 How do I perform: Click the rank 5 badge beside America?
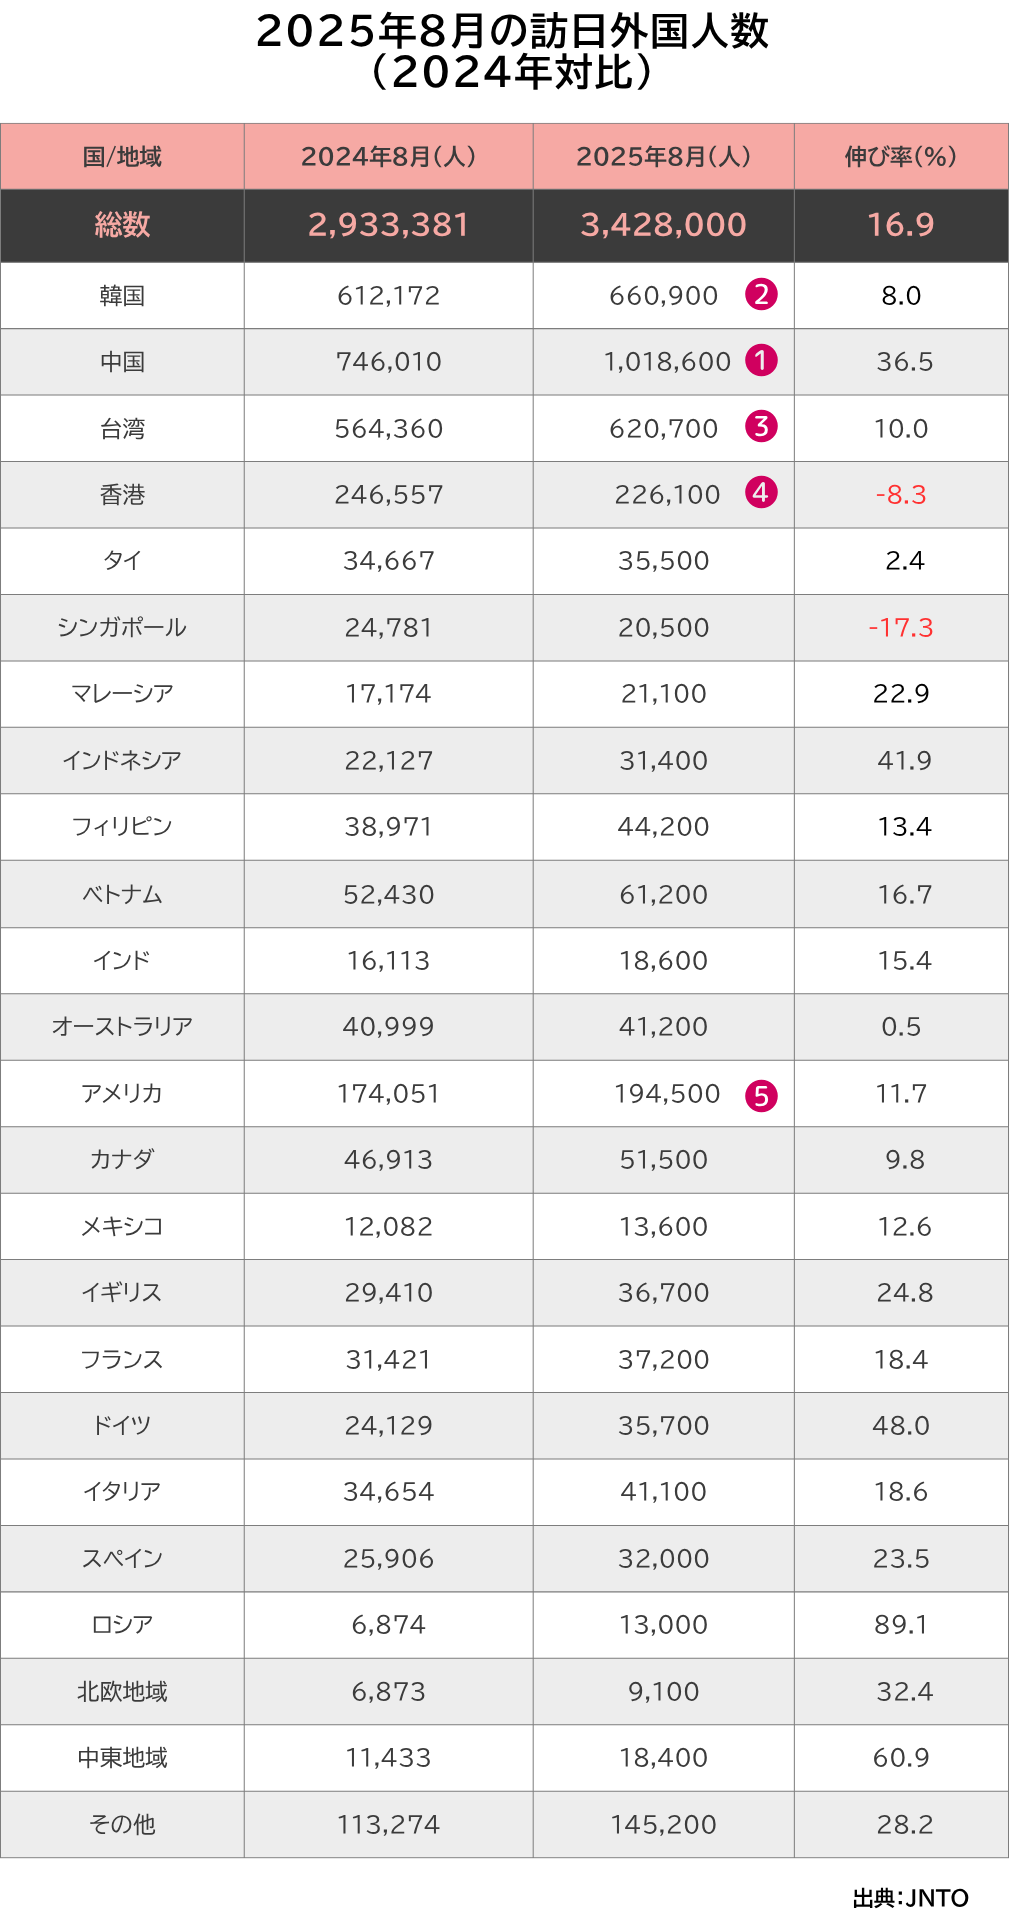click(761, 1096)
